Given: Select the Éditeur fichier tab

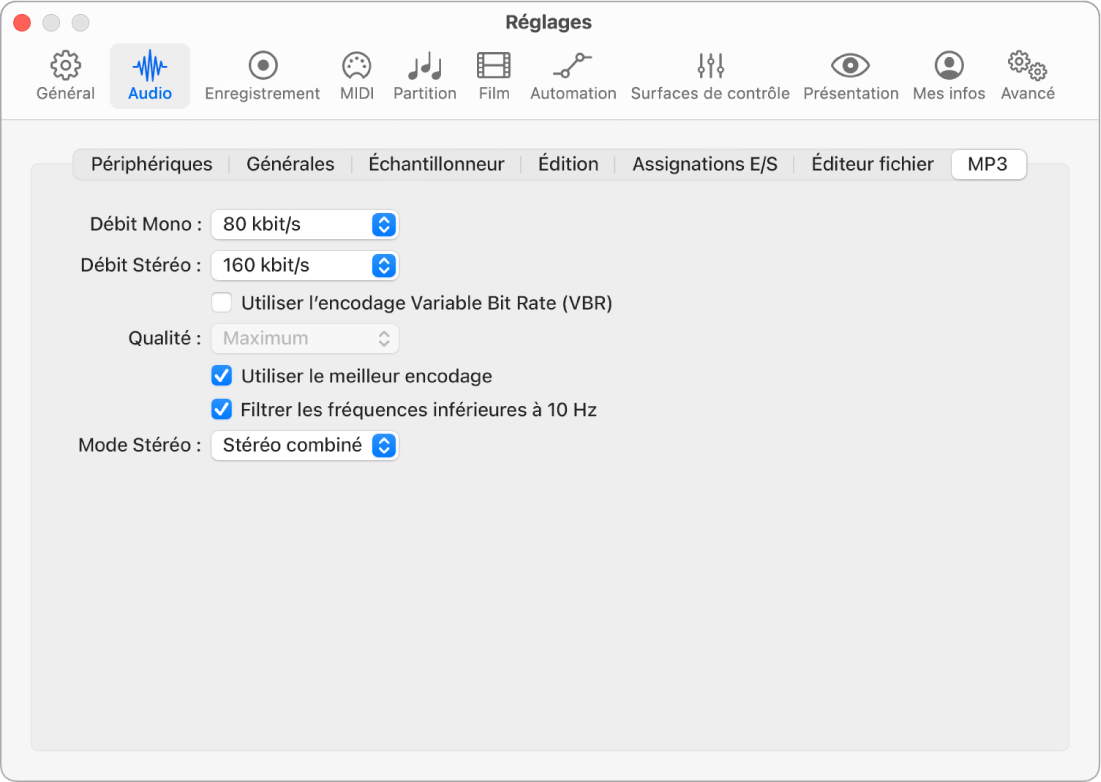Looking at the screenshot, I should click(x=872, y=164).
